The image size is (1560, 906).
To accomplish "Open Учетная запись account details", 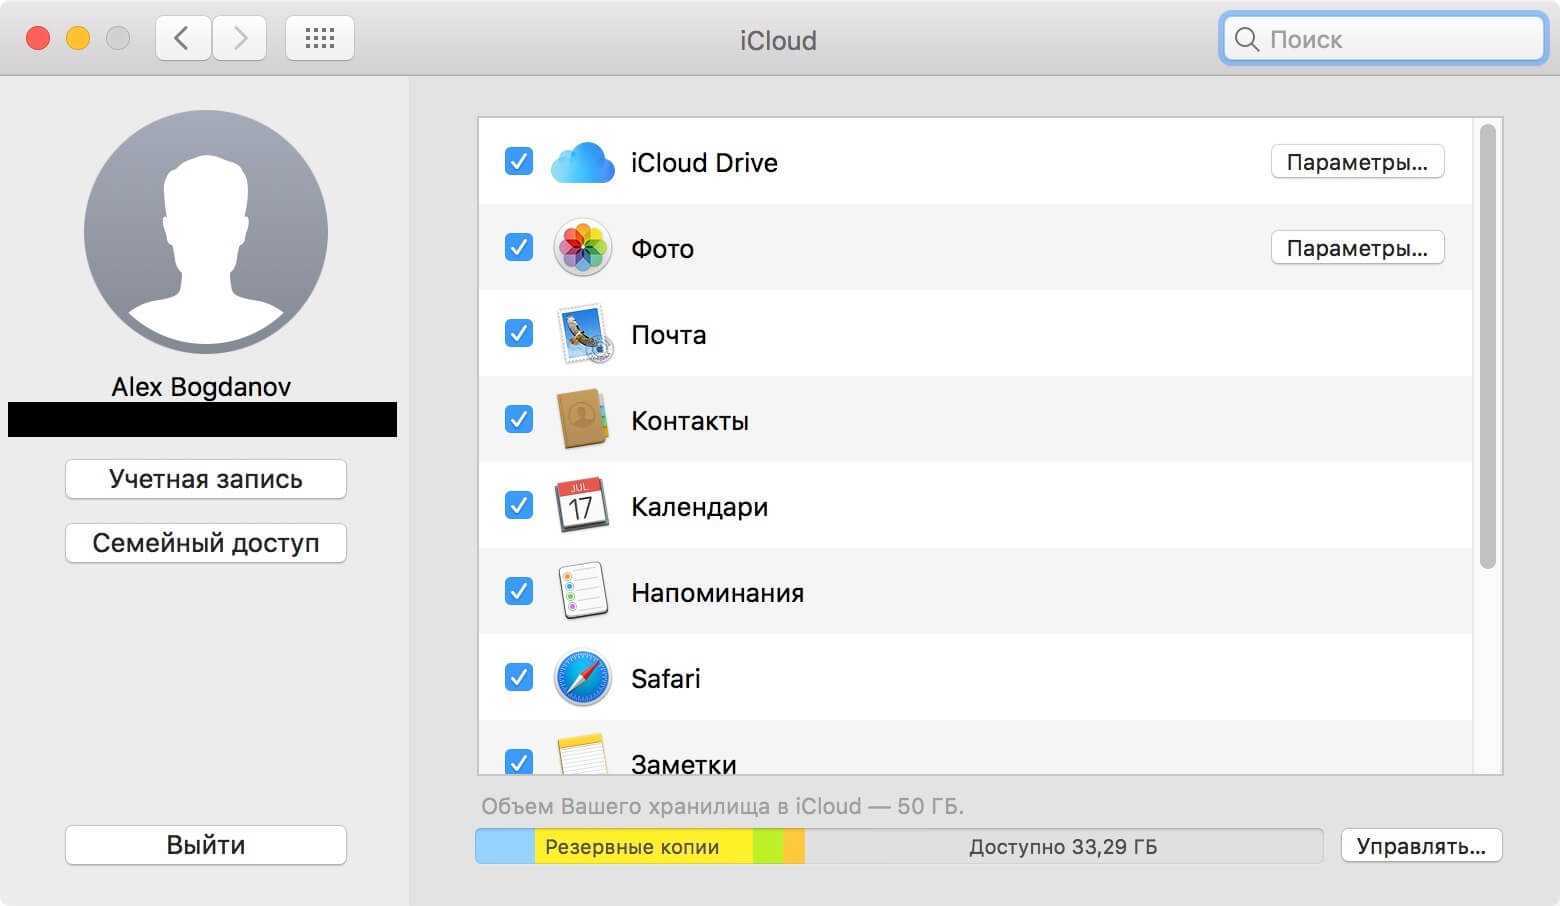I will (x=205, y=479).
